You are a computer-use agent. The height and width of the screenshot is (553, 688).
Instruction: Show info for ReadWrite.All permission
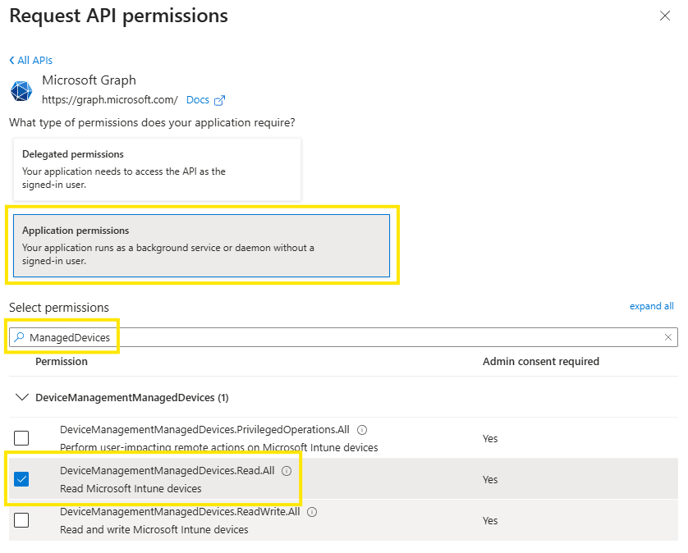(x=312, y=512)
